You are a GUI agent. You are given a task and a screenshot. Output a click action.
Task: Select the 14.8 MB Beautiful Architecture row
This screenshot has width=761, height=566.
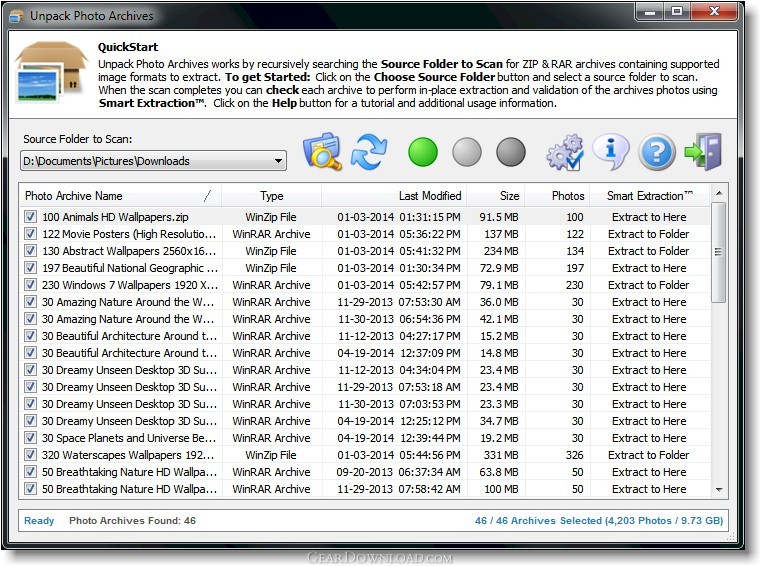tap(365, 352)
